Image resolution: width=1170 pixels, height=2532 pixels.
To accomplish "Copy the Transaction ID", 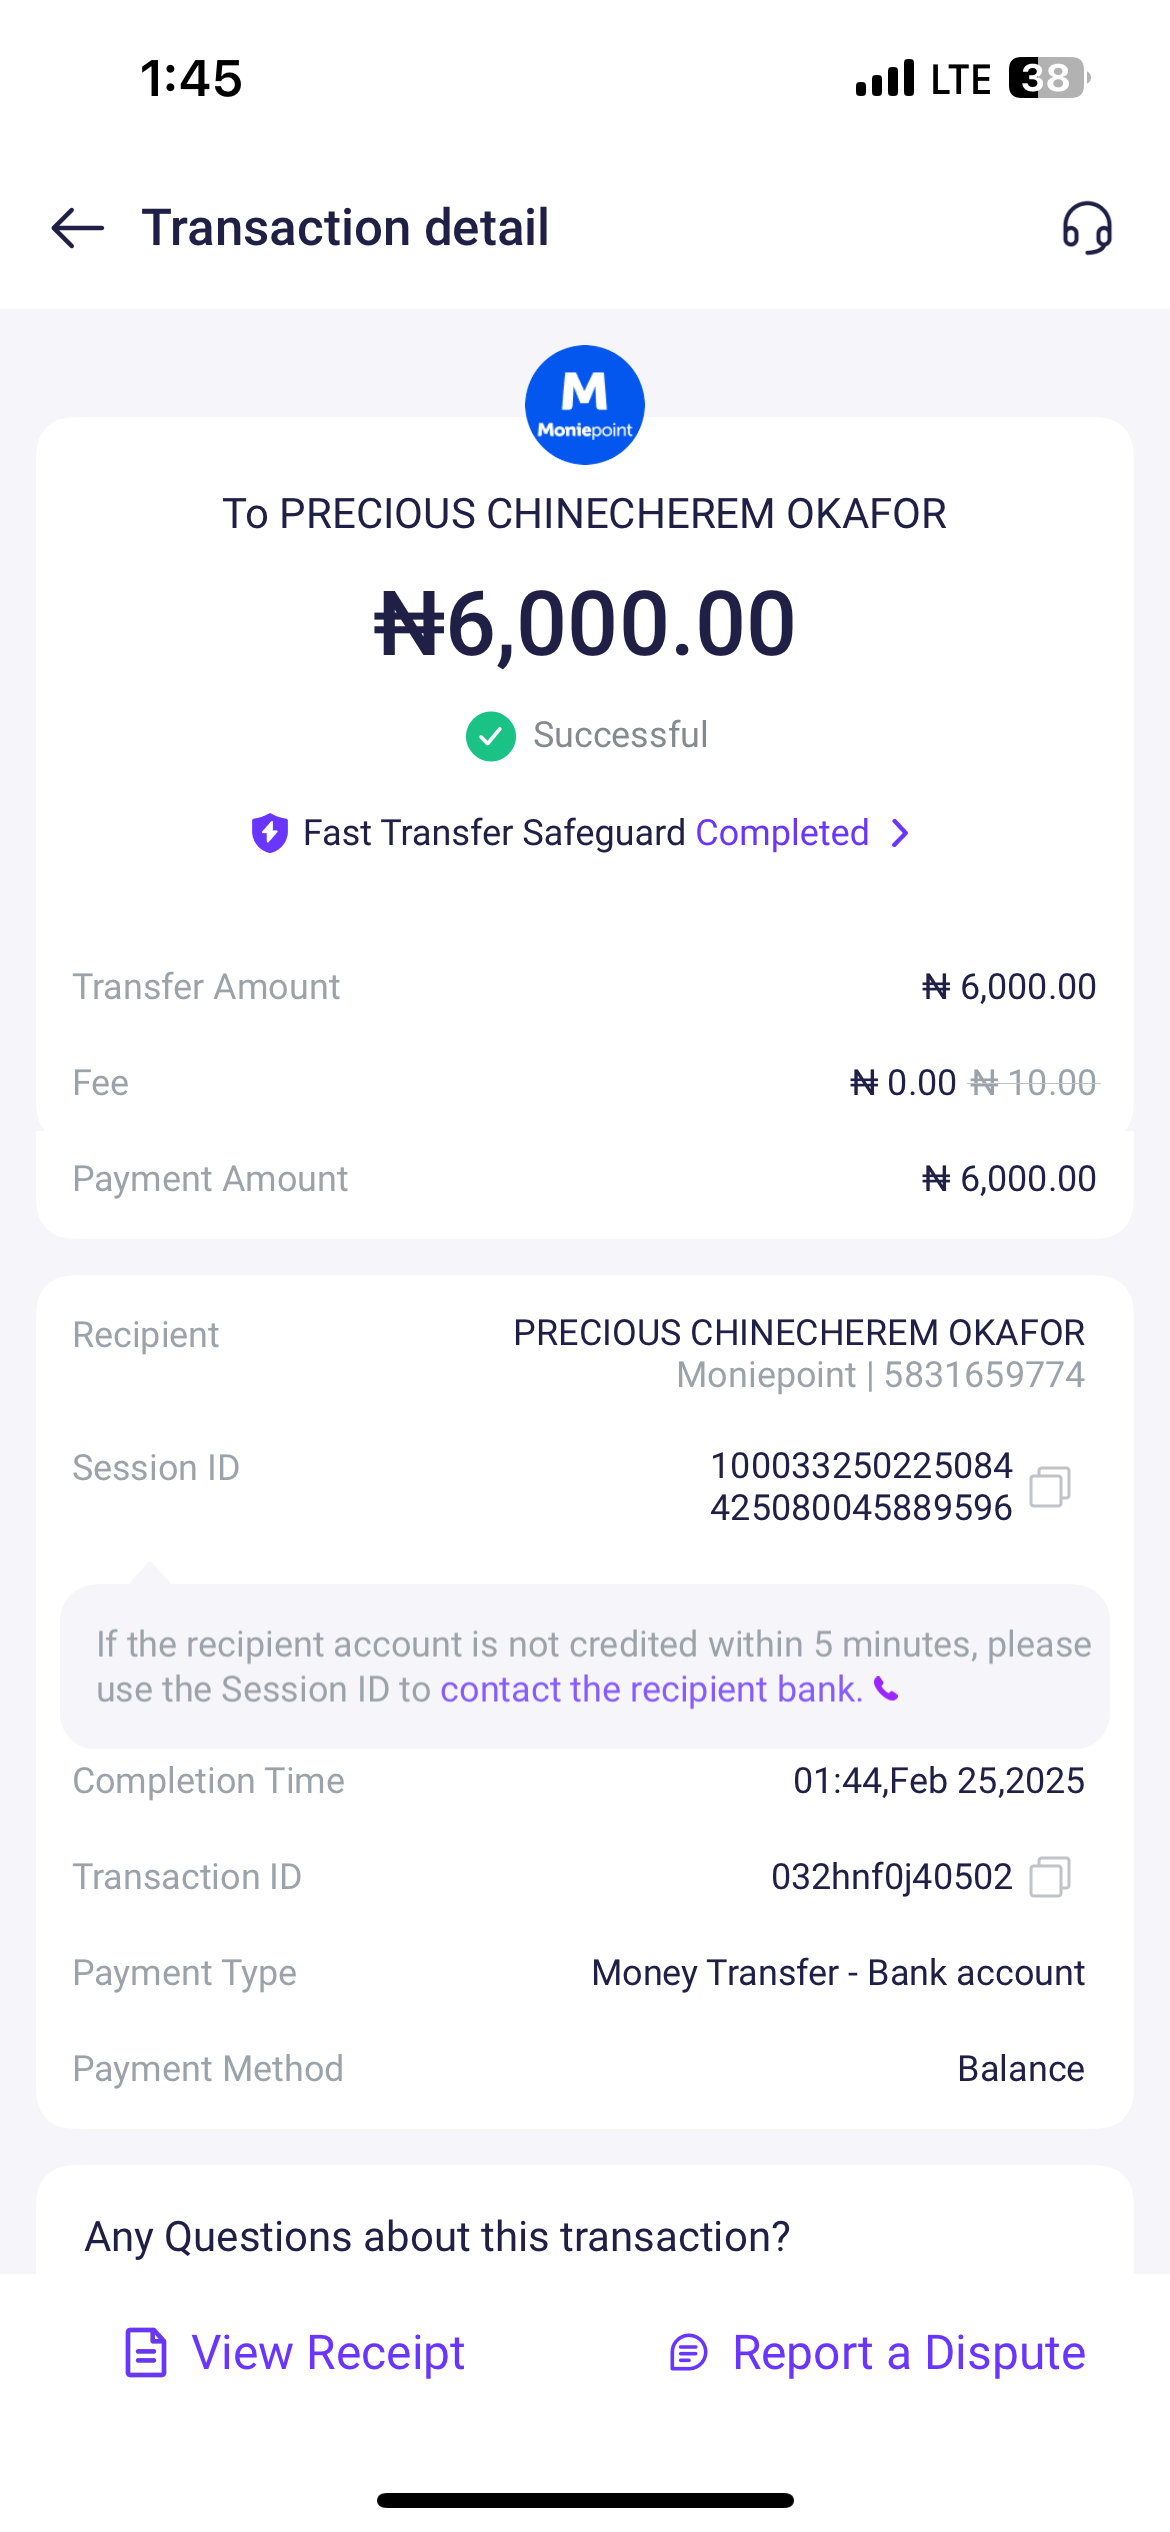I will pyautogui.click(x=1050, y=1877).
